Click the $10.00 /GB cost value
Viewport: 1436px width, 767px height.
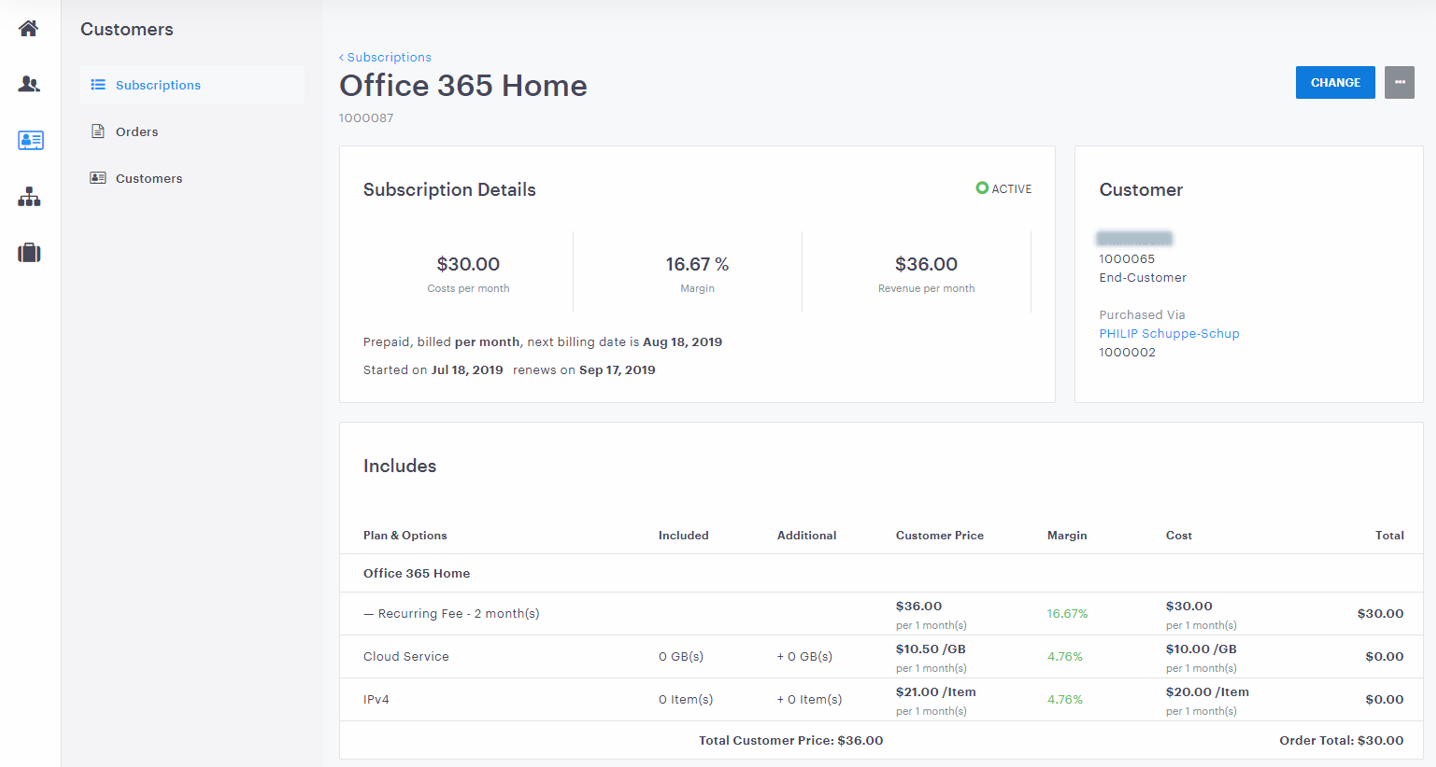click(x=1201, y=649)
